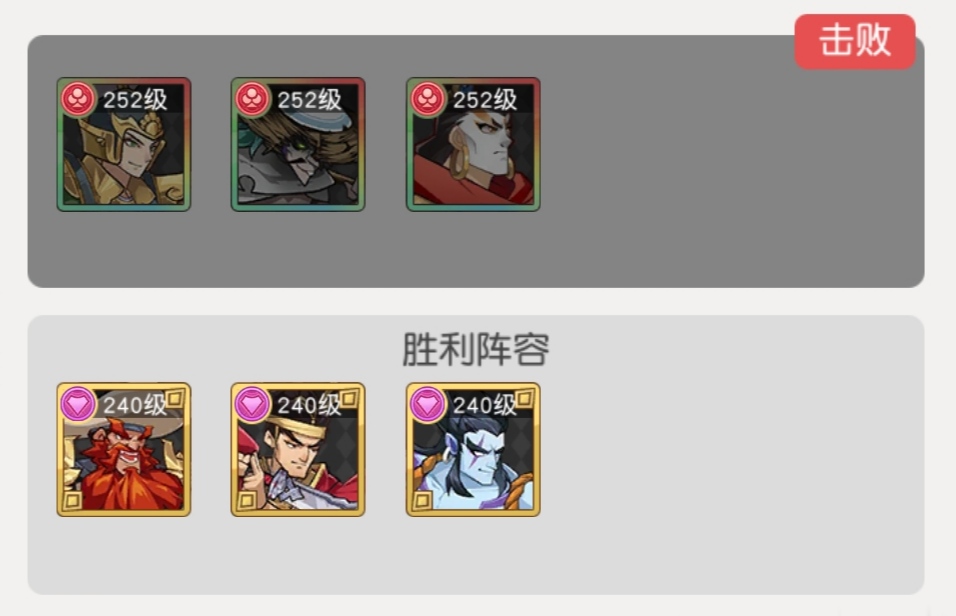This screenshot has height=616, width=956.
Task: Click red faction badge on red-robed hero
Action: pyautogui.click(x=427, y=99)
